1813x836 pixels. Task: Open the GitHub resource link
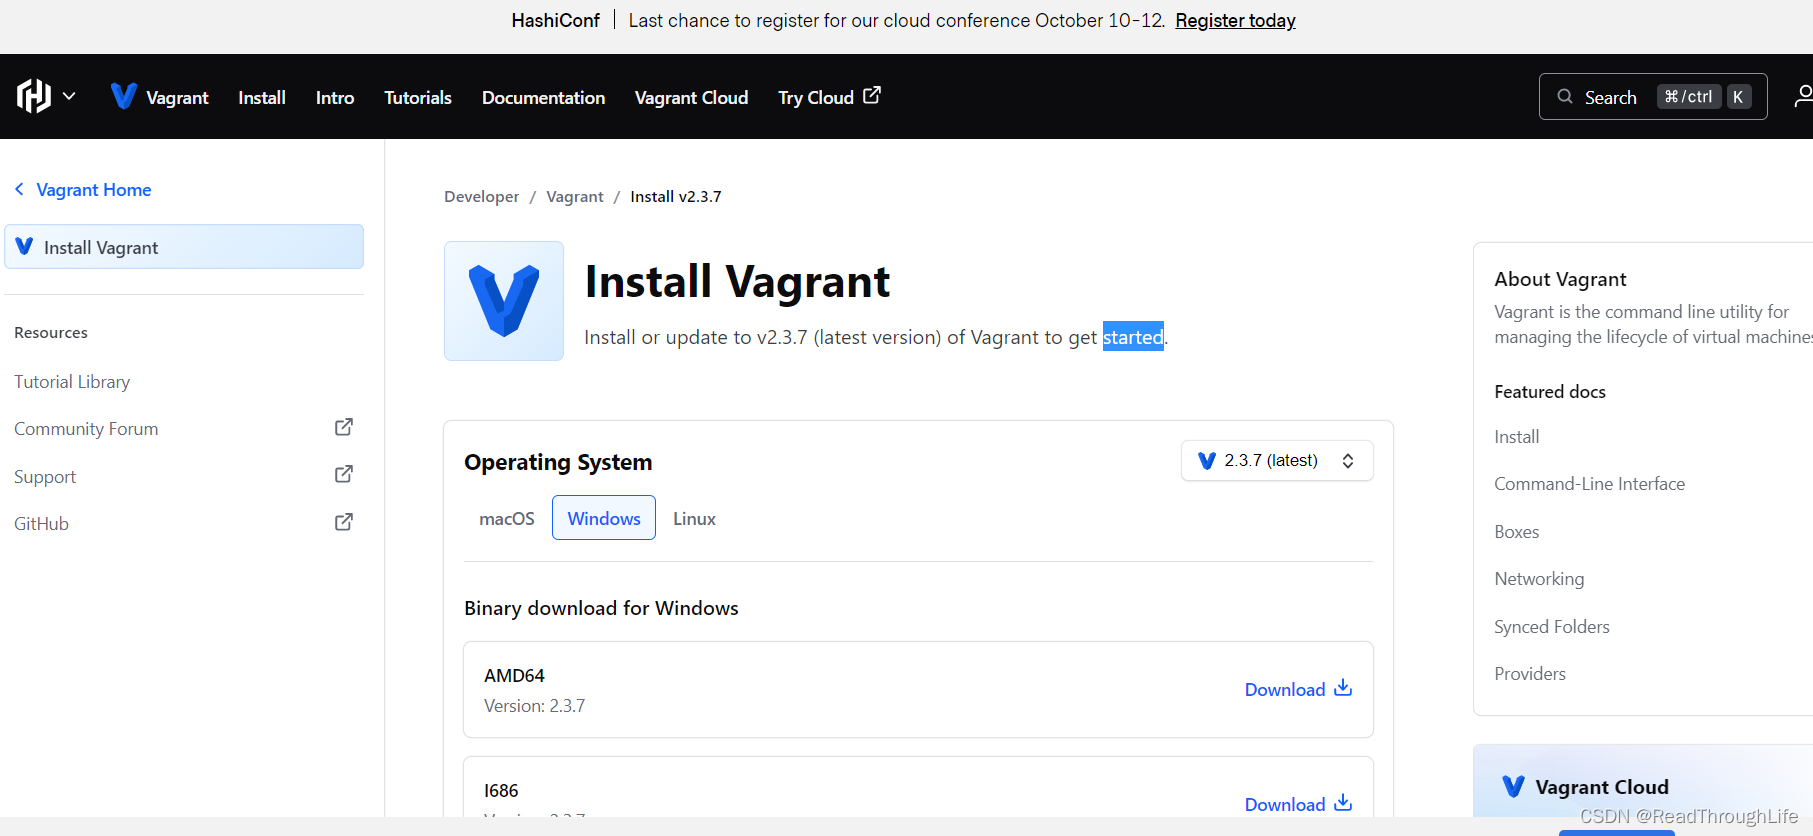coord(41,524)
